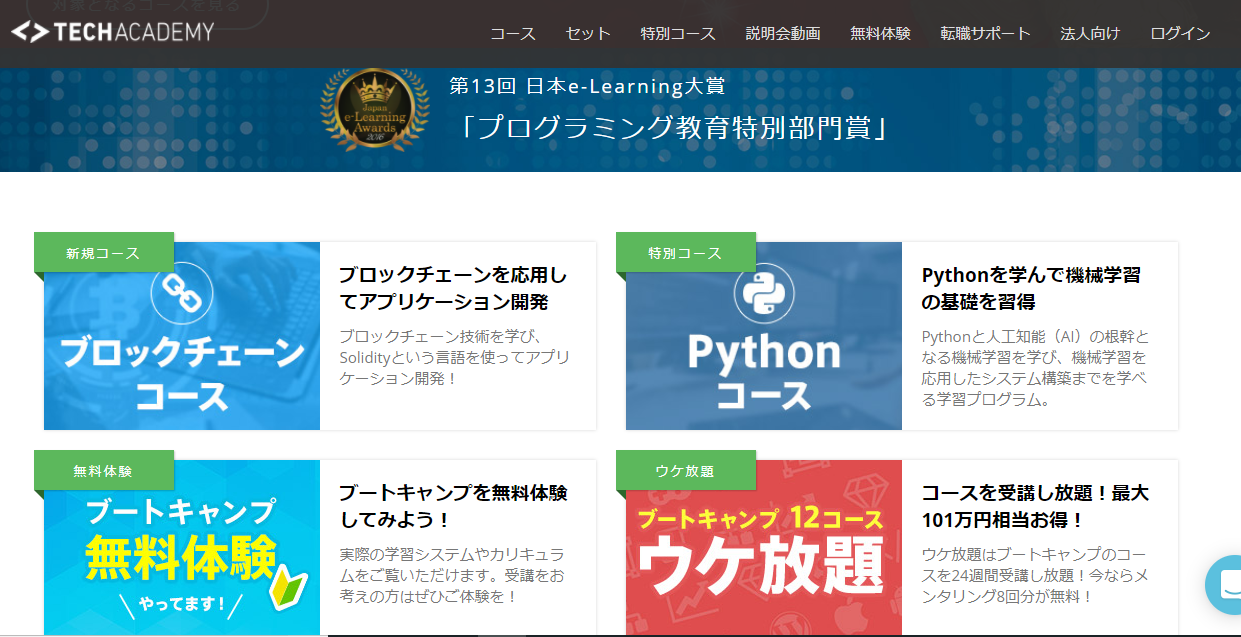Open コースを受講し放題！最大101万円相当お得！ heading
This screenshot has width=1241, height=637.
tap(1035, 506)
